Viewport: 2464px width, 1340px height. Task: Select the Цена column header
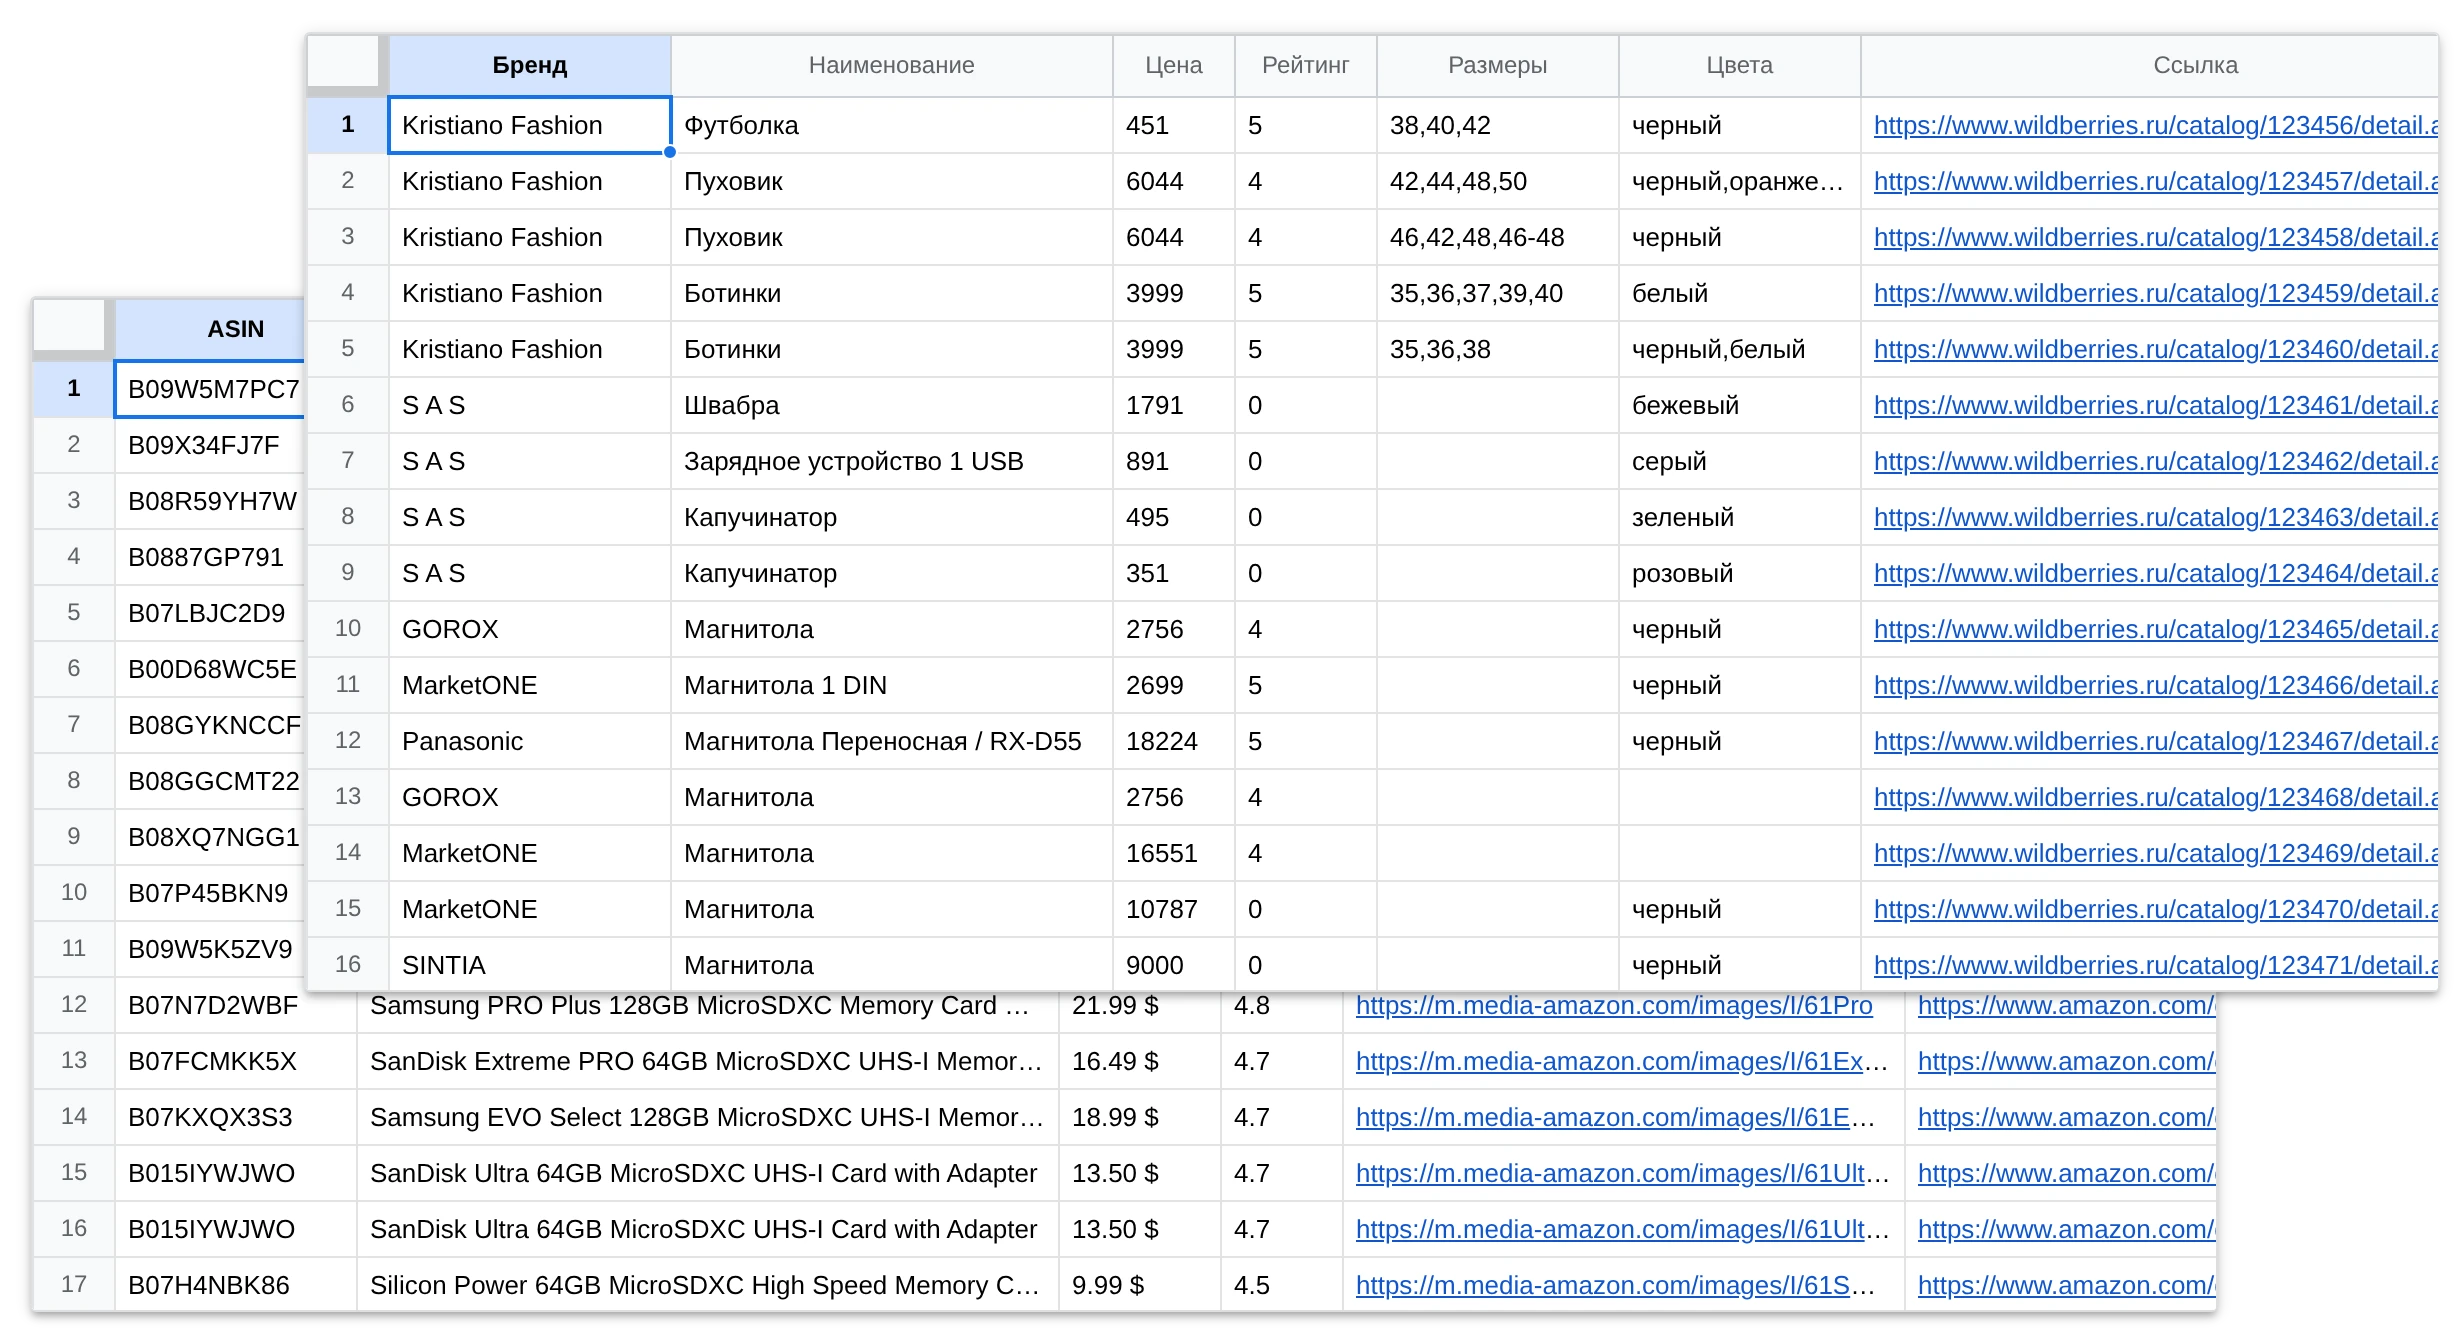coord(1173,65)
